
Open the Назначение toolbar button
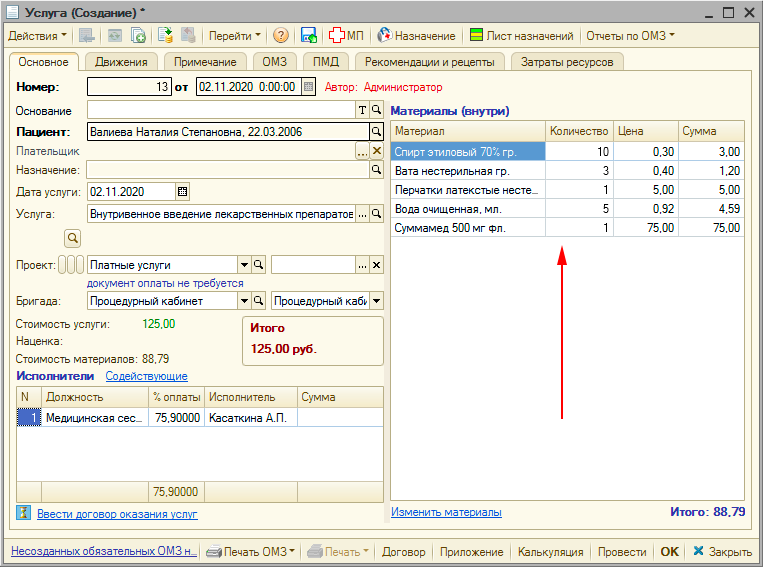416,35
